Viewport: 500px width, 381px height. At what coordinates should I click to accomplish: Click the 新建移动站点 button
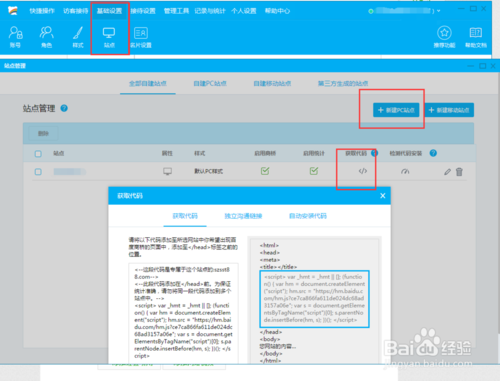coord(449,110)
